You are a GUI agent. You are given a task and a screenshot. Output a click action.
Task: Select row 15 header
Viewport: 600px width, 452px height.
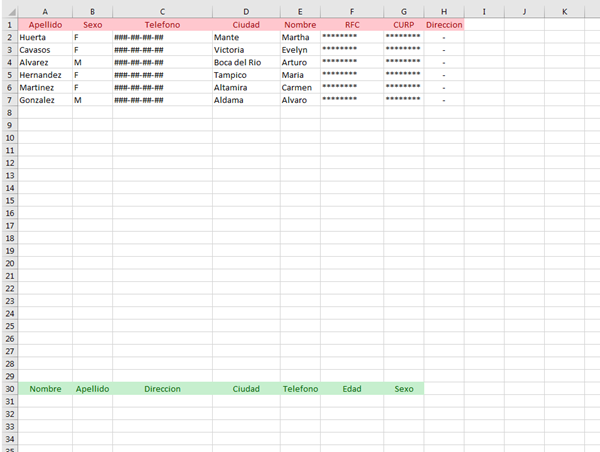tap(10, 201)
